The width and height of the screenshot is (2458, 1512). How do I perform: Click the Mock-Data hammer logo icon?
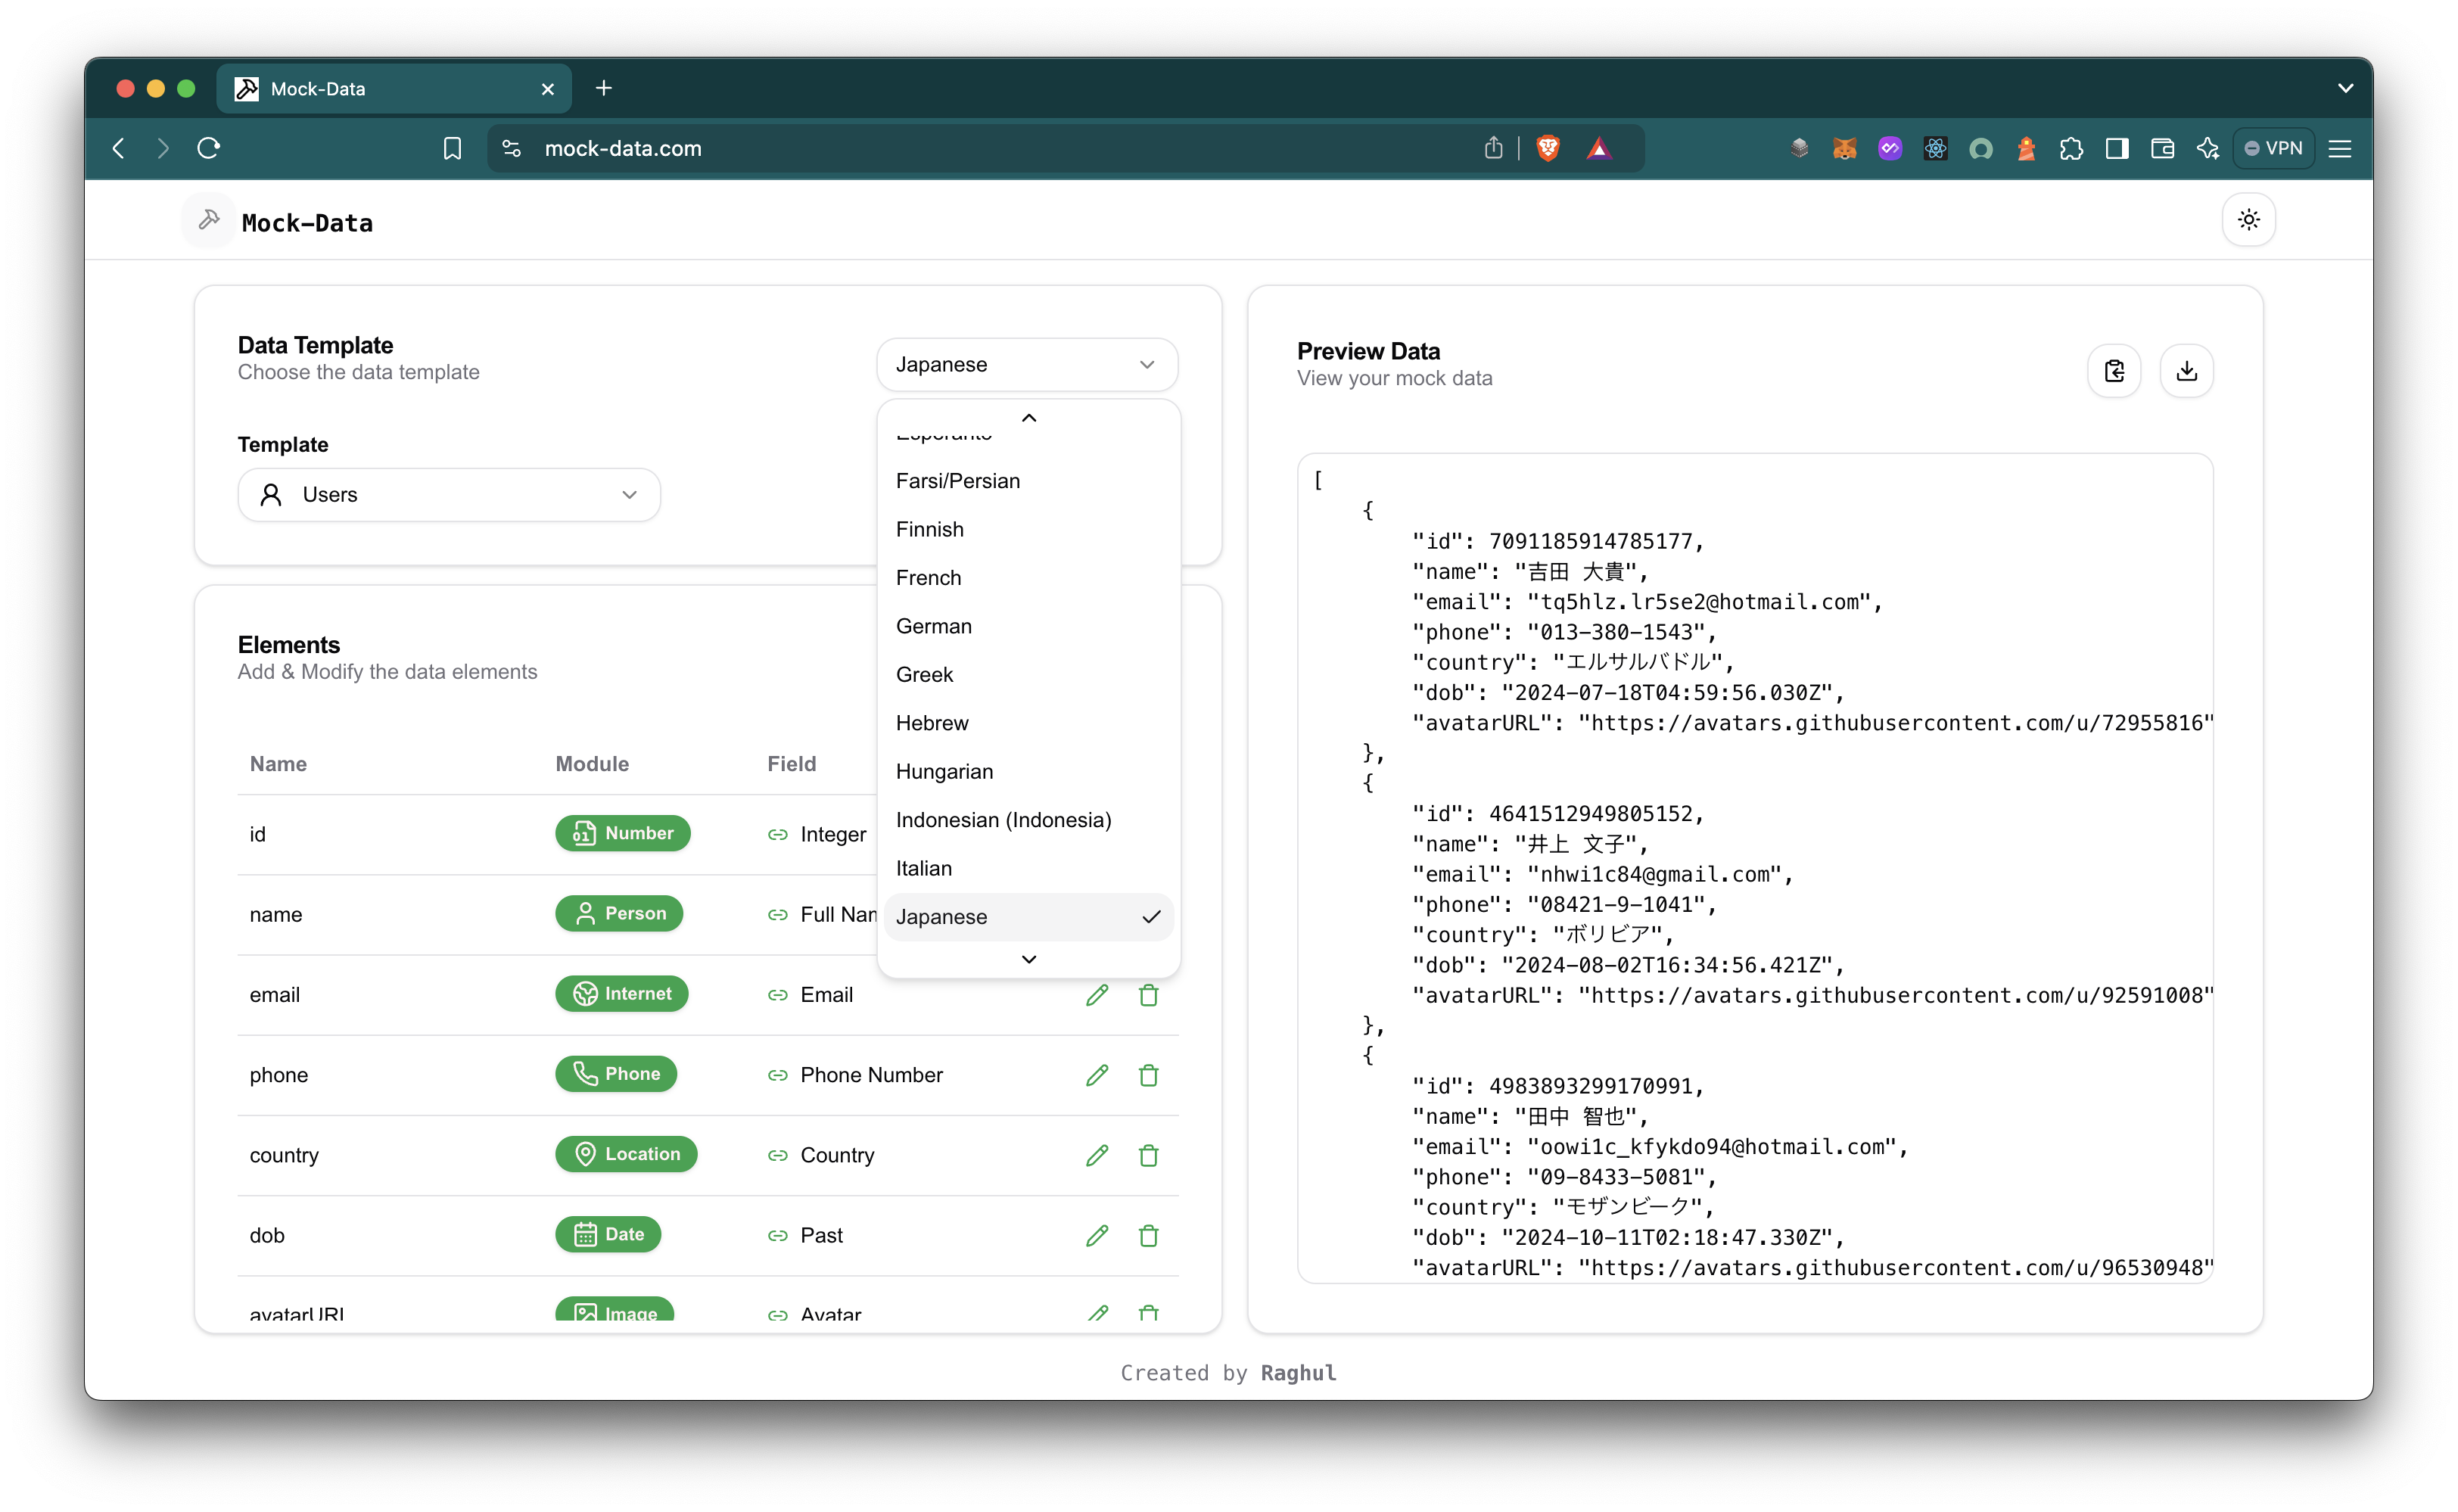[x=209, y=220]
